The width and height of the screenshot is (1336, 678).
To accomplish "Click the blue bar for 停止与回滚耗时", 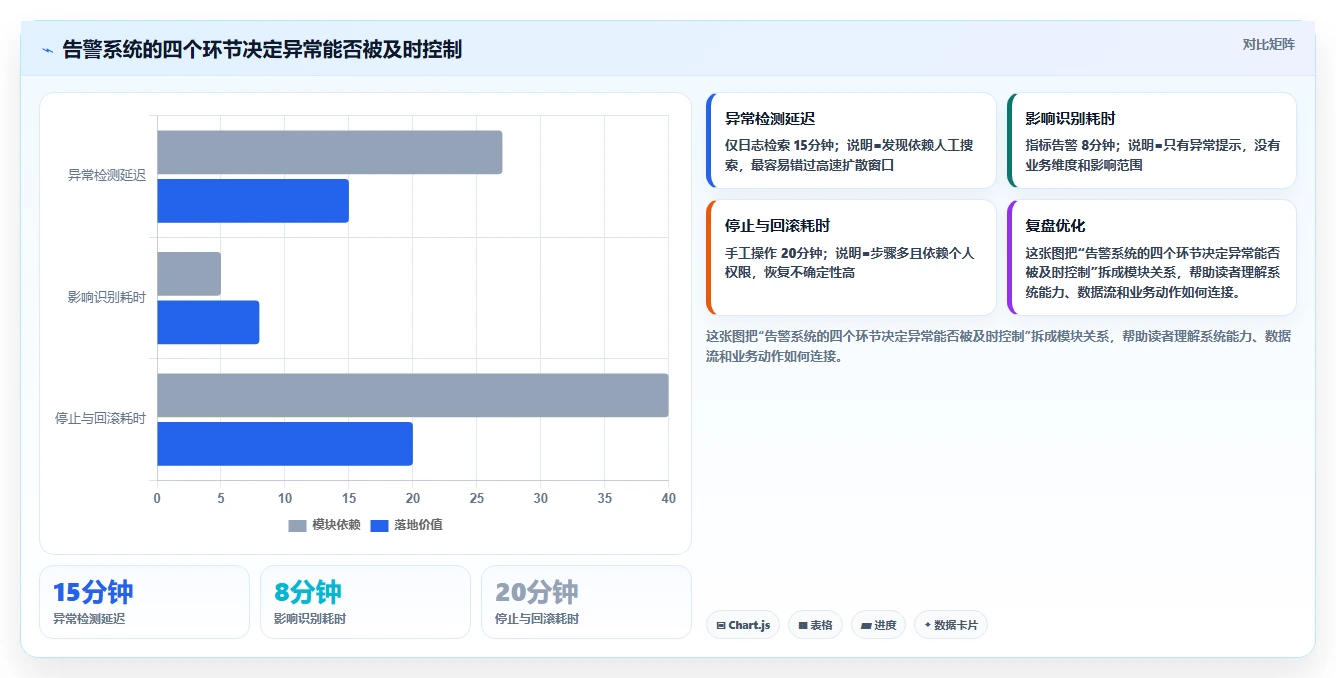I will point(285,444).
